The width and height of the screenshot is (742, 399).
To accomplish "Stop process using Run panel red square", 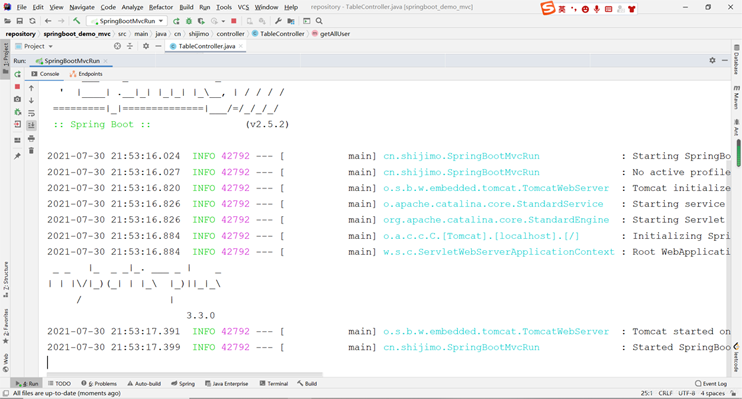I will [18, 87].
